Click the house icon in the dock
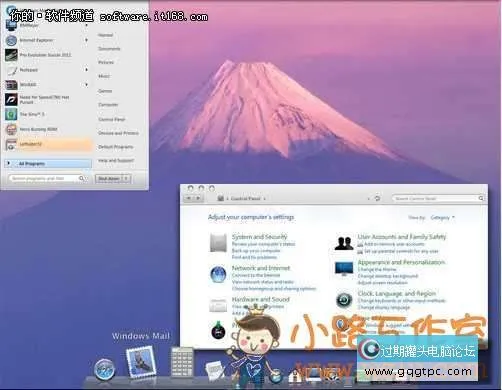The width and height of the screenshot is (502, 390). [x=295, y=377]
